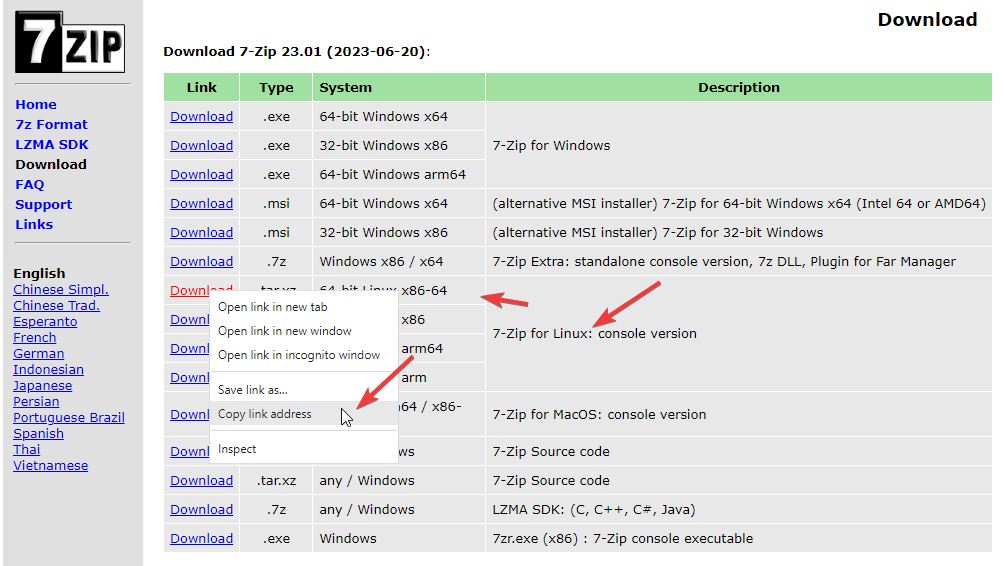Download the 64-bit Windows x64 .exe
Viewport: 1004px width, 566px height.
201,117
